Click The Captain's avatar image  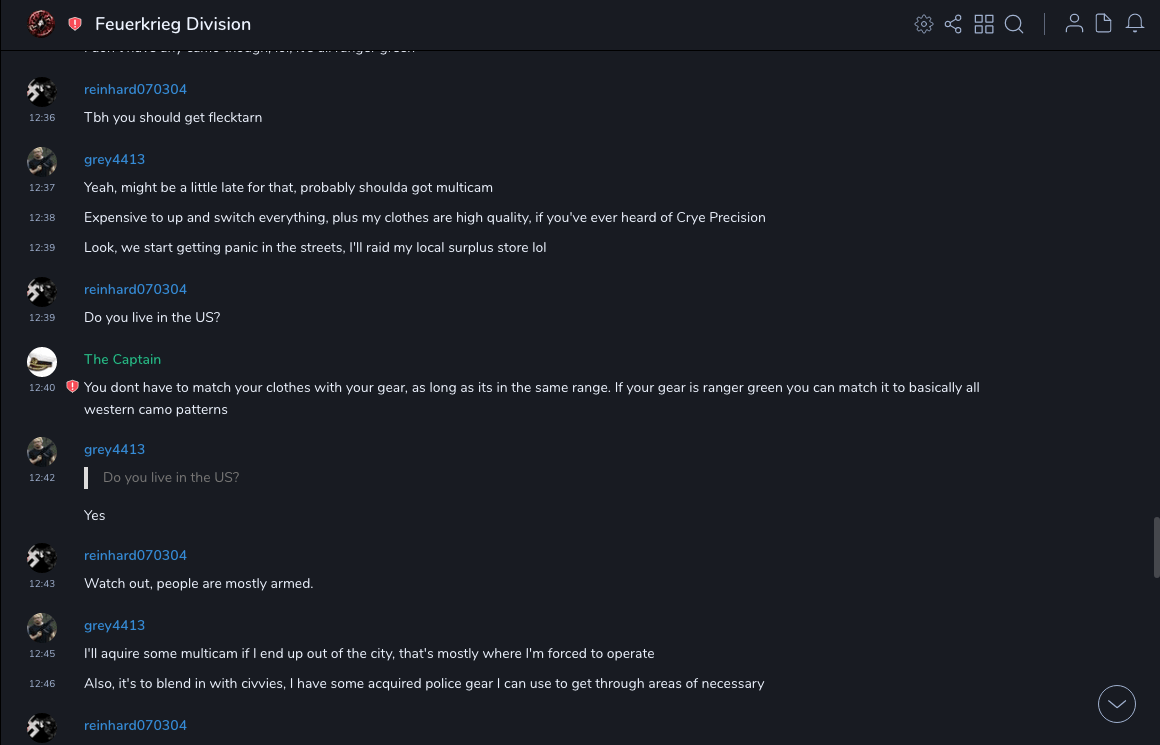42,362
